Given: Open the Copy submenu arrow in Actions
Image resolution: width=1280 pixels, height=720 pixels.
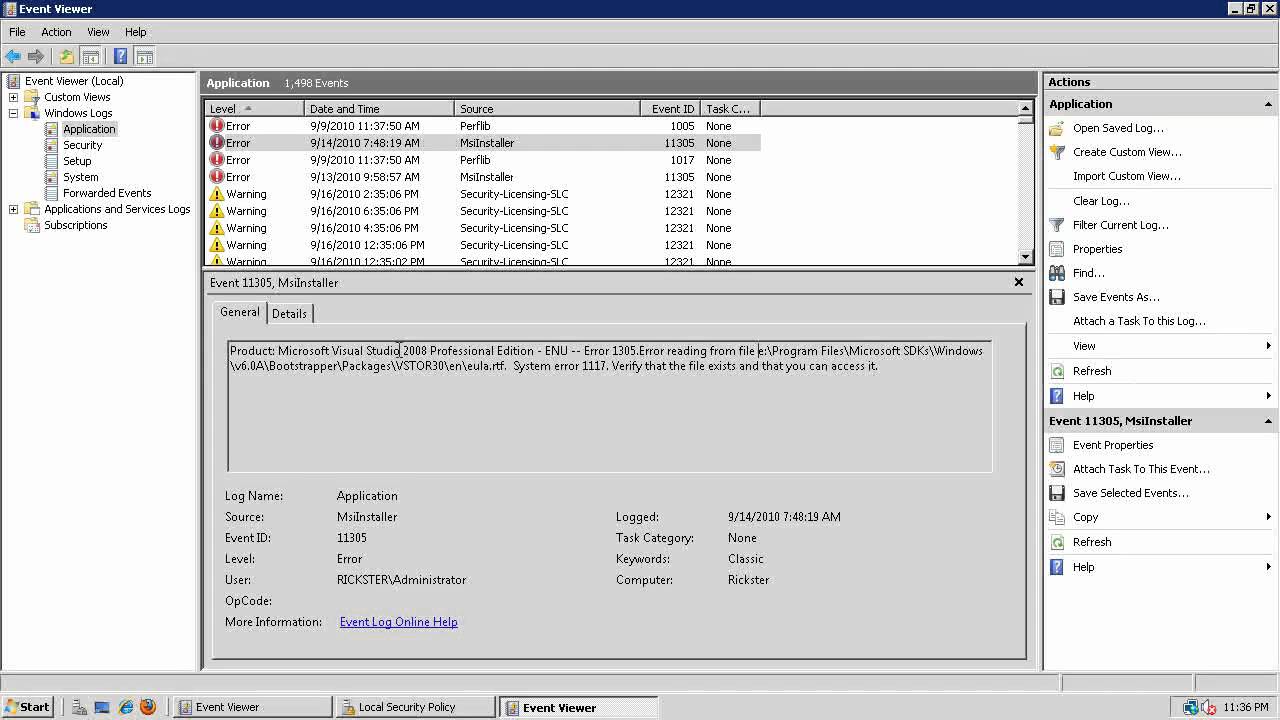Looking at the screenshot, I should click(x=1268, y=517).
